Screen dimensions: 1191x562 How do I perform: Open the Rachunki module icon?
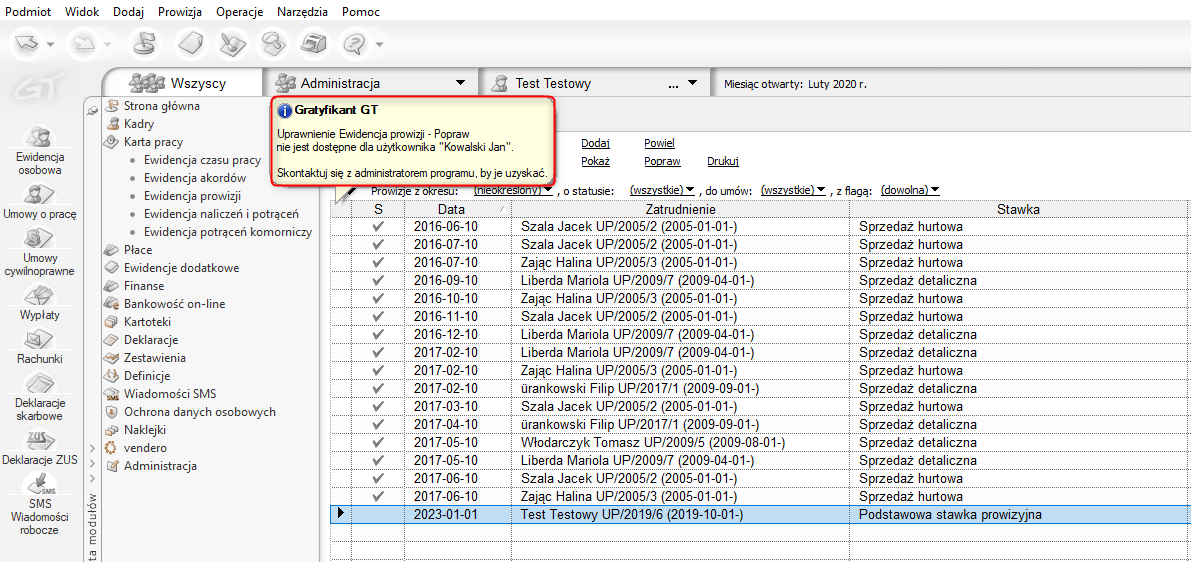tap(39, 341)
